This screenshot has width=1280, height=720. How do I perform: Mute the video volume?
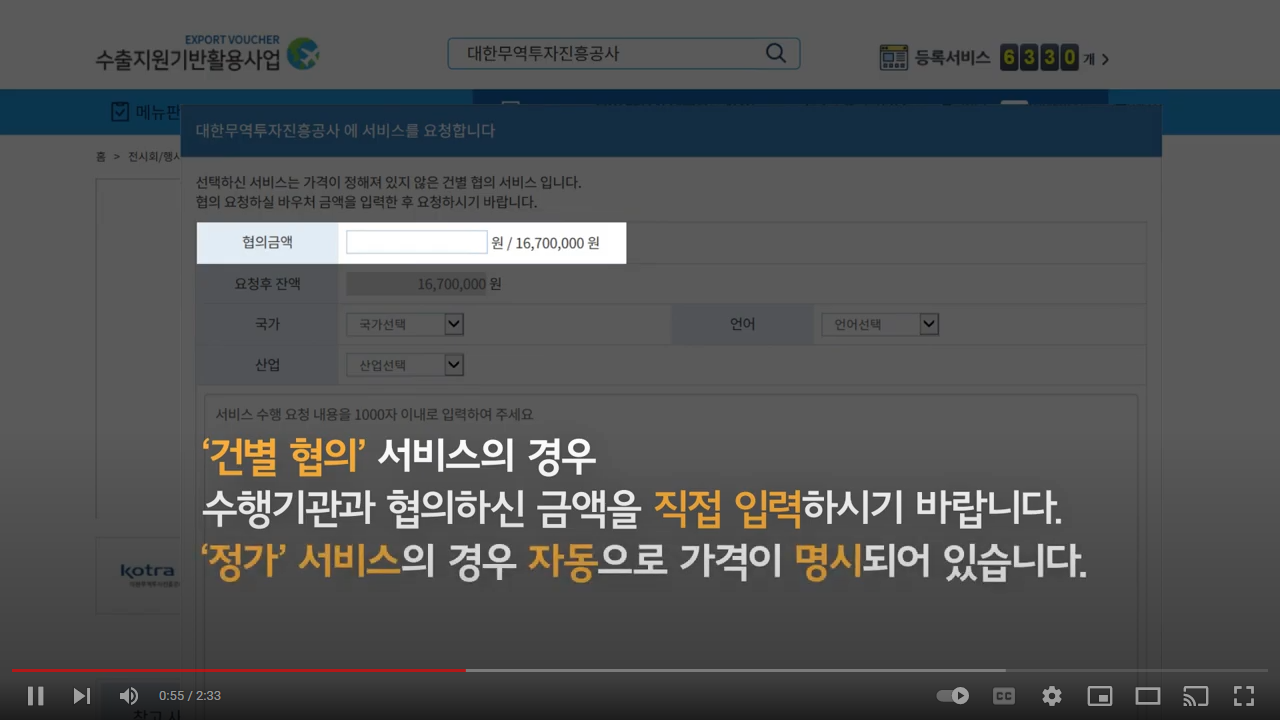pyautogui.click(x=129, y=696)
